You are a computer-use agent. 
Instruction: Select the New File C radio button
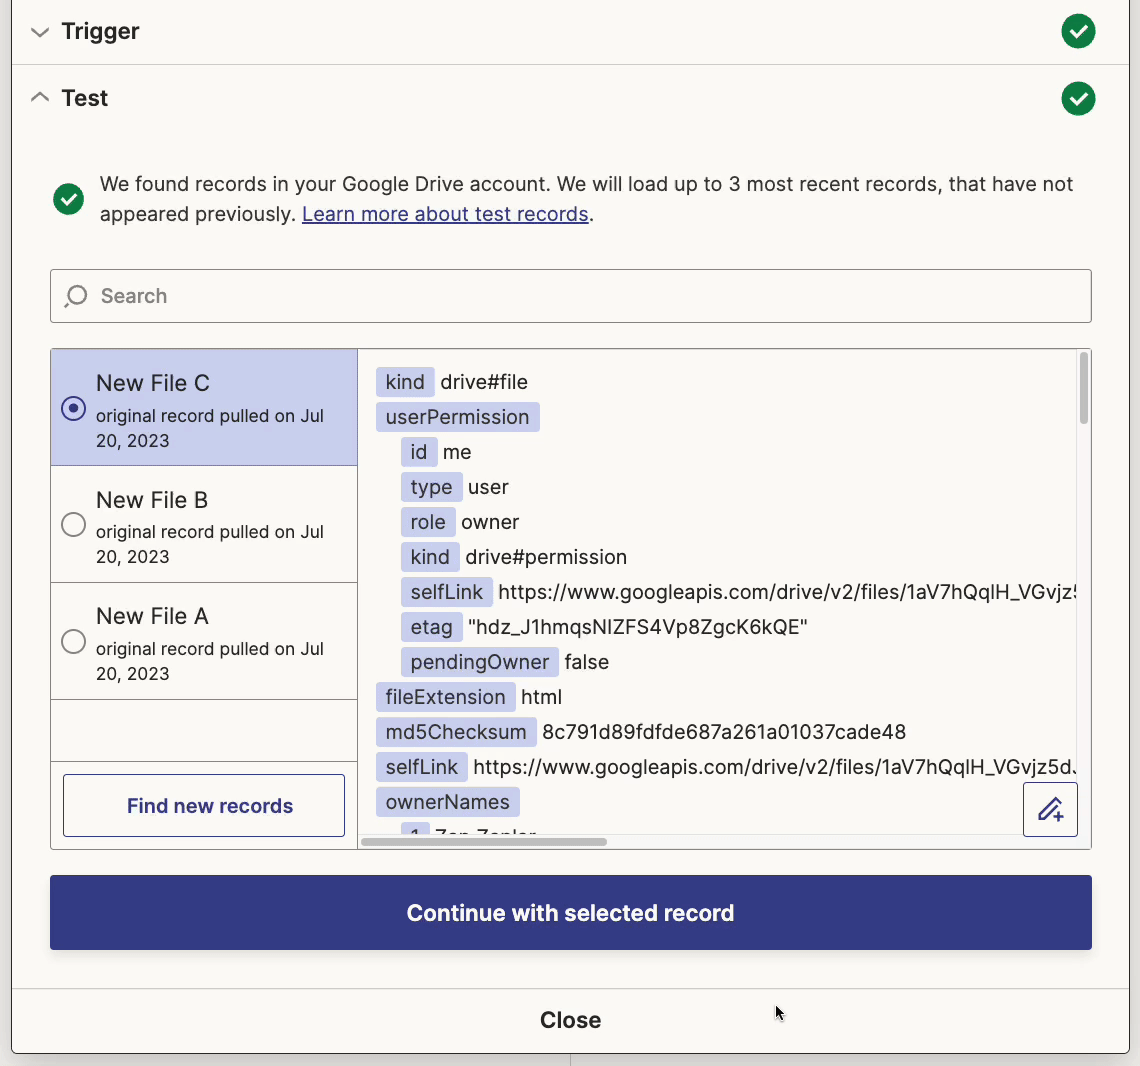[x=73, y=408]
